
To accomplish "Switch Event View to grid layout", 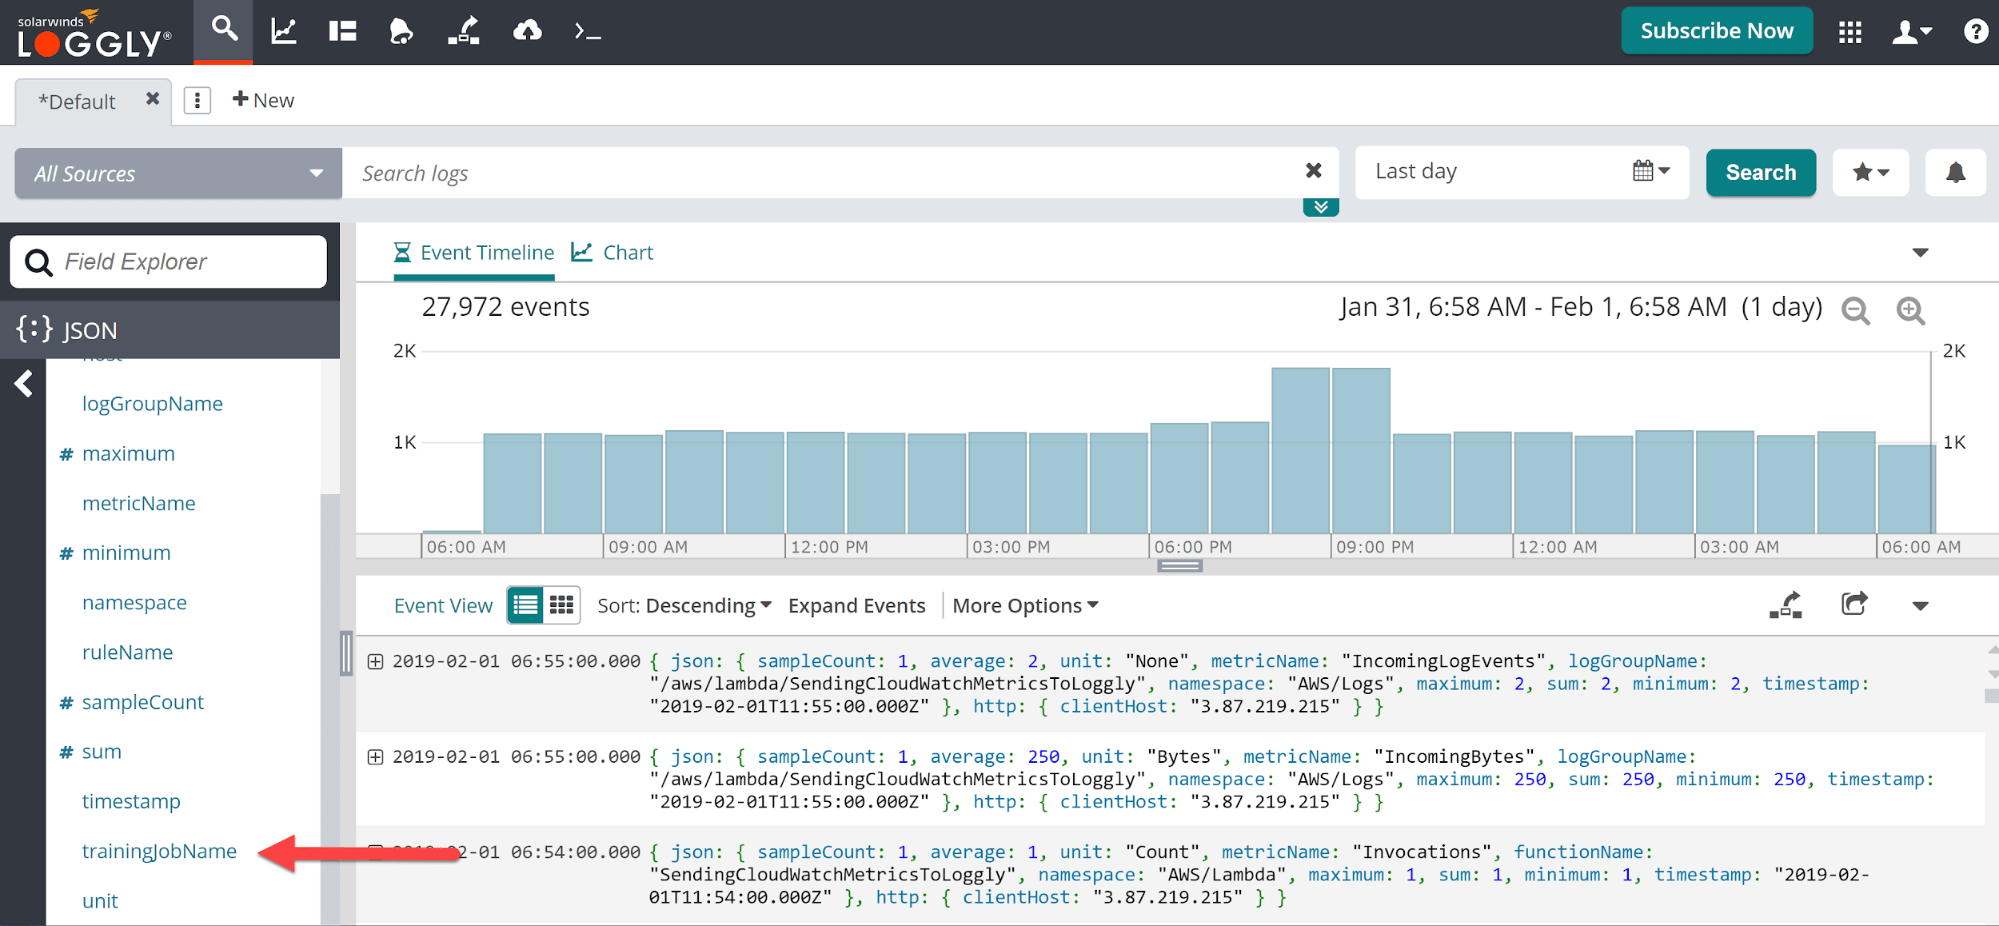I will click(x=562, y=605).
